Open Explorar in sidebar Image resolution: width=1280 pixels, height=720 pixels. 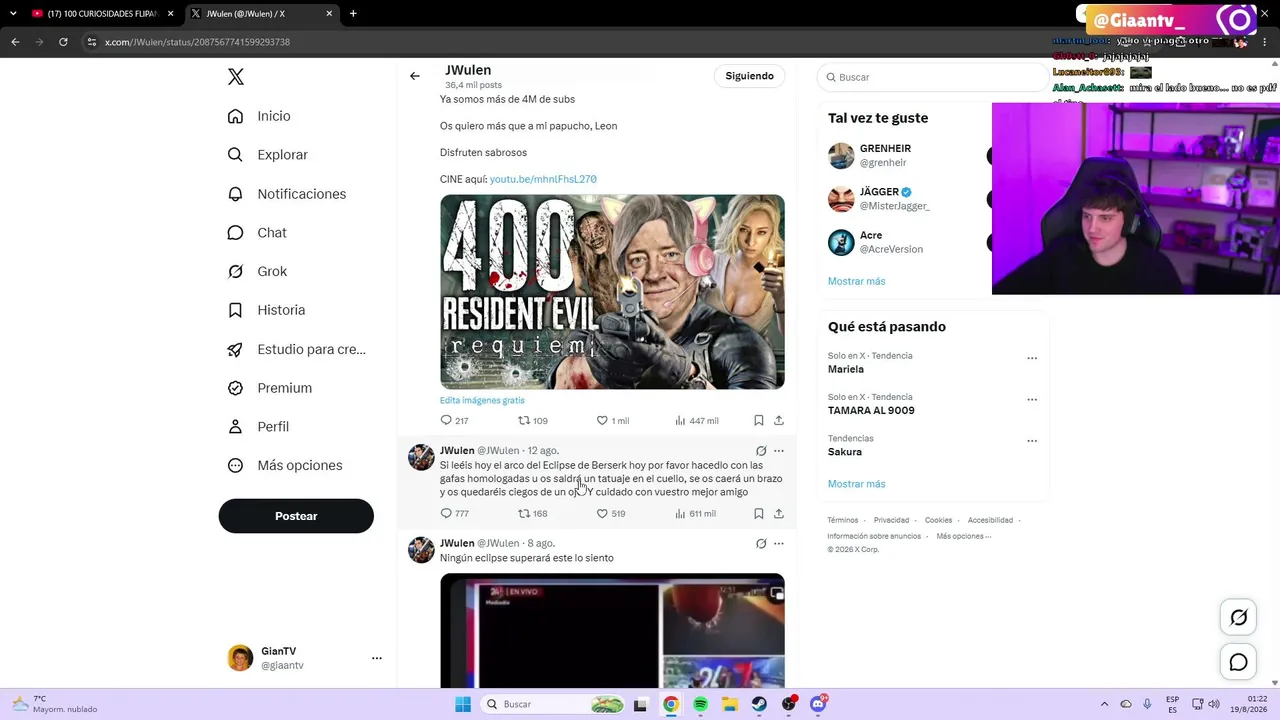267,155
